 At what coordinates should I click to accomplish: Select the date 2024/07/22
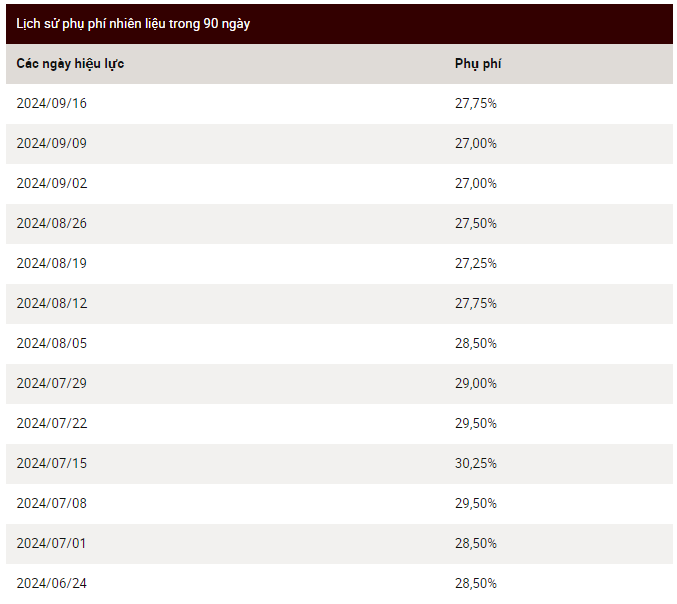(51, 424)
